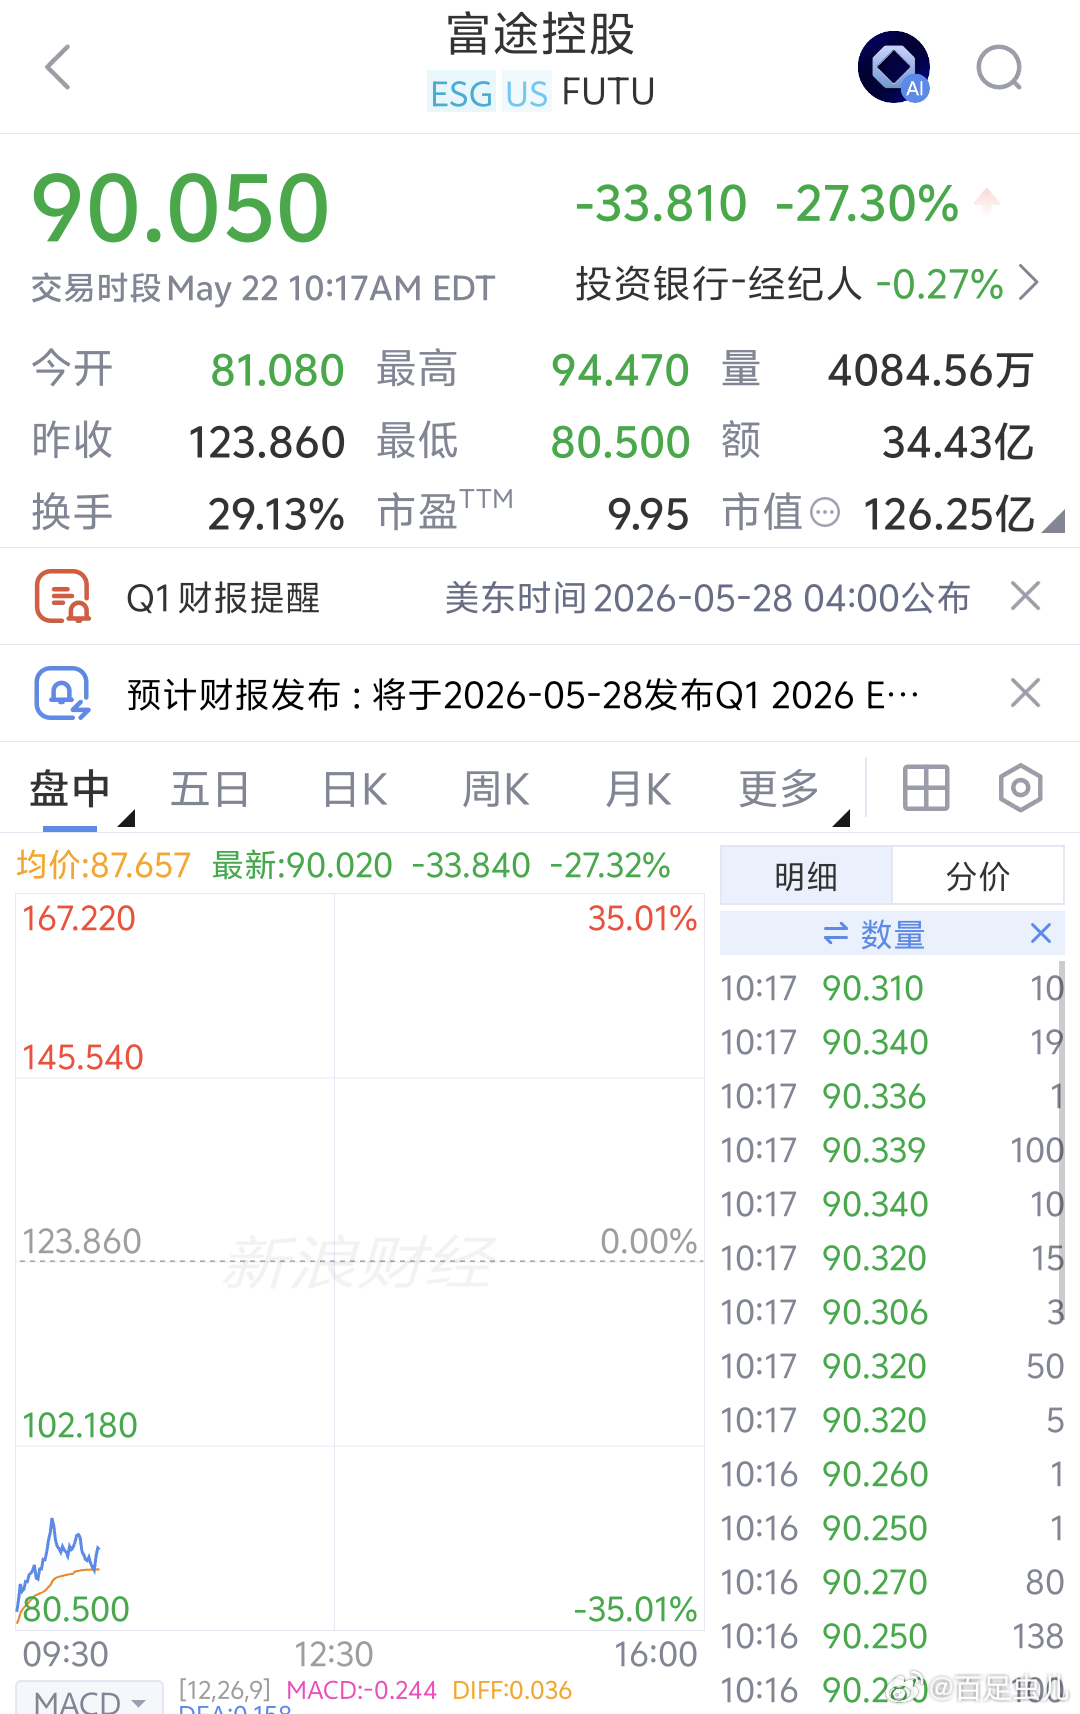Viewport: 1080px width, 1714px height.
Task: Switch to the 周K chart tab
Action: click(496, 789)
